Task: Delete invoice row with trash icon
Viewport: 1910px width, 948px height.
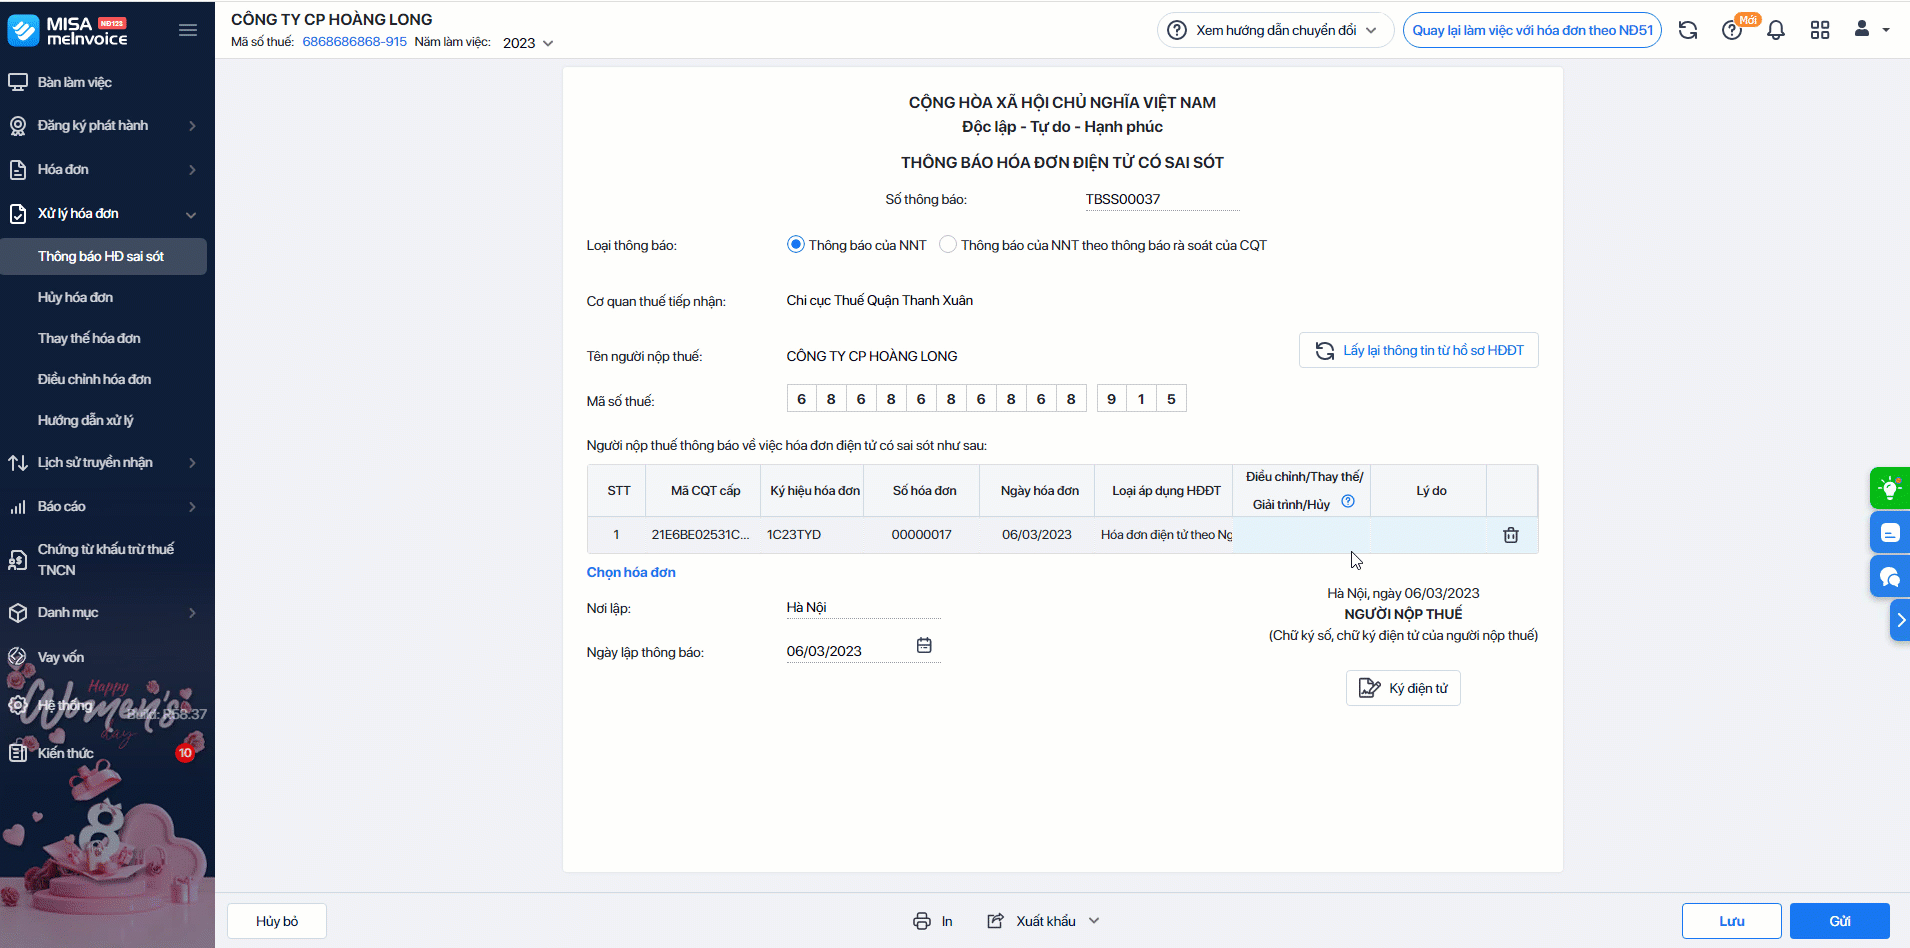Action: (x=1510, y=535)
